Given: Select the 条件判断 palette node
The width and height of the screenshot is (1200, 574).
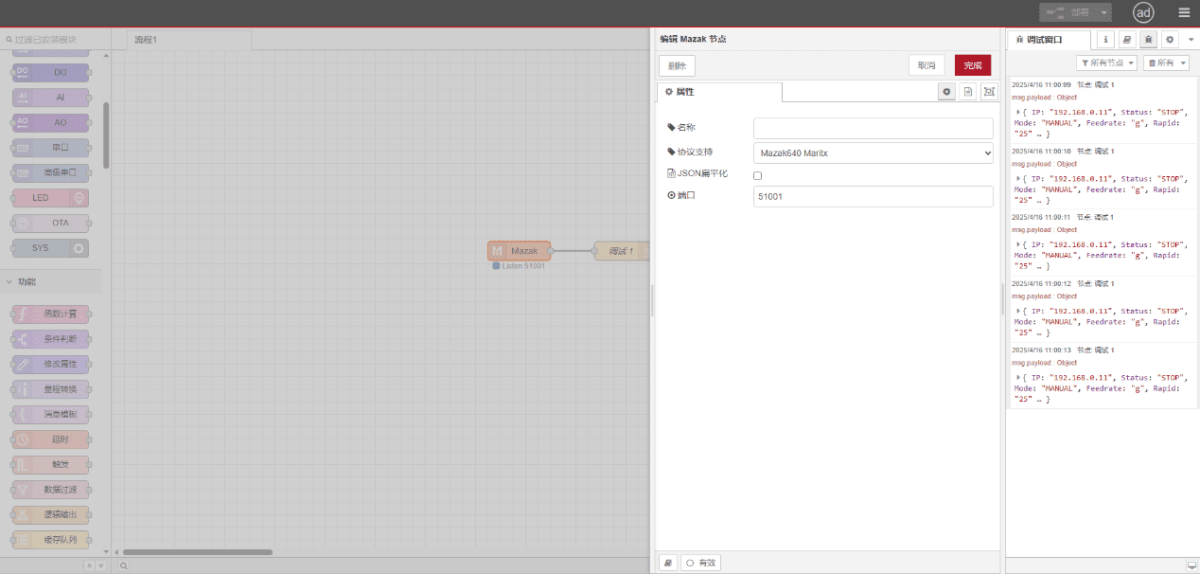Looking at the screenshot, I should tap(51, 339).
